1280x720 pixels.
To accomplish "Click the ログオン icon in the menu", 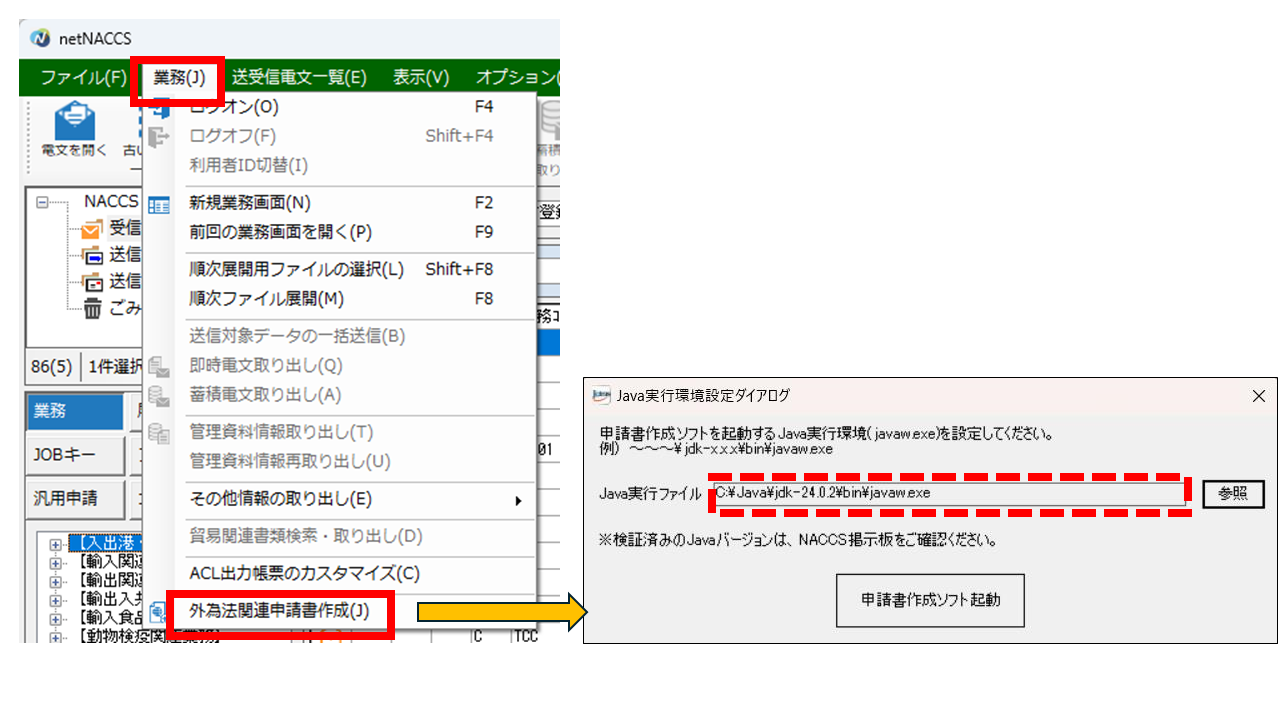I will 160,108.
